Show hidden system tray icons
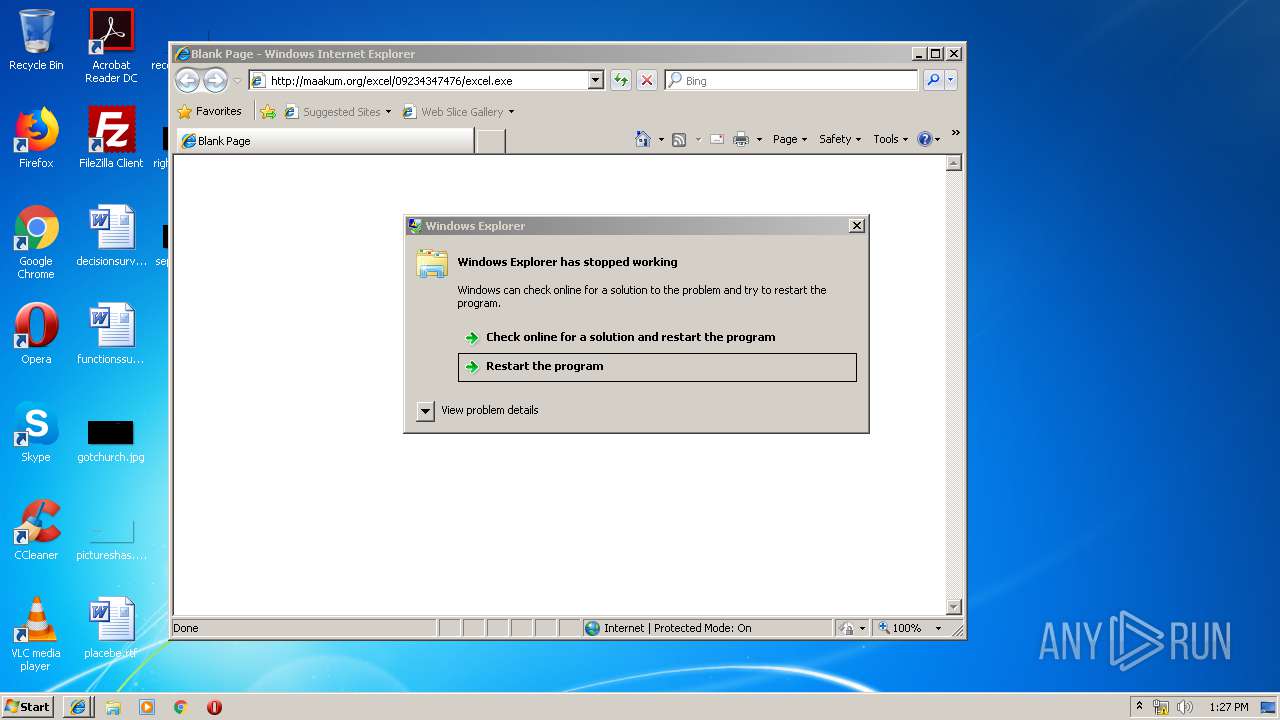 tap(1139, 707)
